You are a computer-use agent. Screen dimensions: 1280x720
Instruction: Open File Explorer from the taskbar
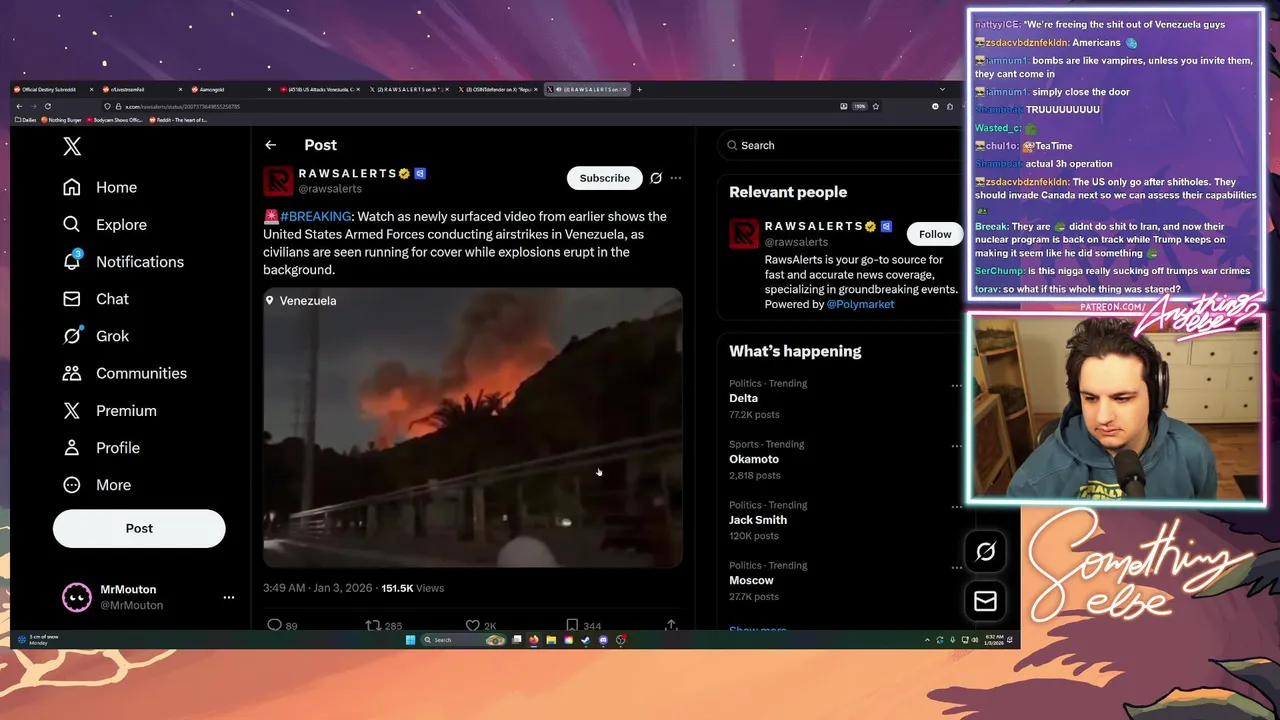551,640
